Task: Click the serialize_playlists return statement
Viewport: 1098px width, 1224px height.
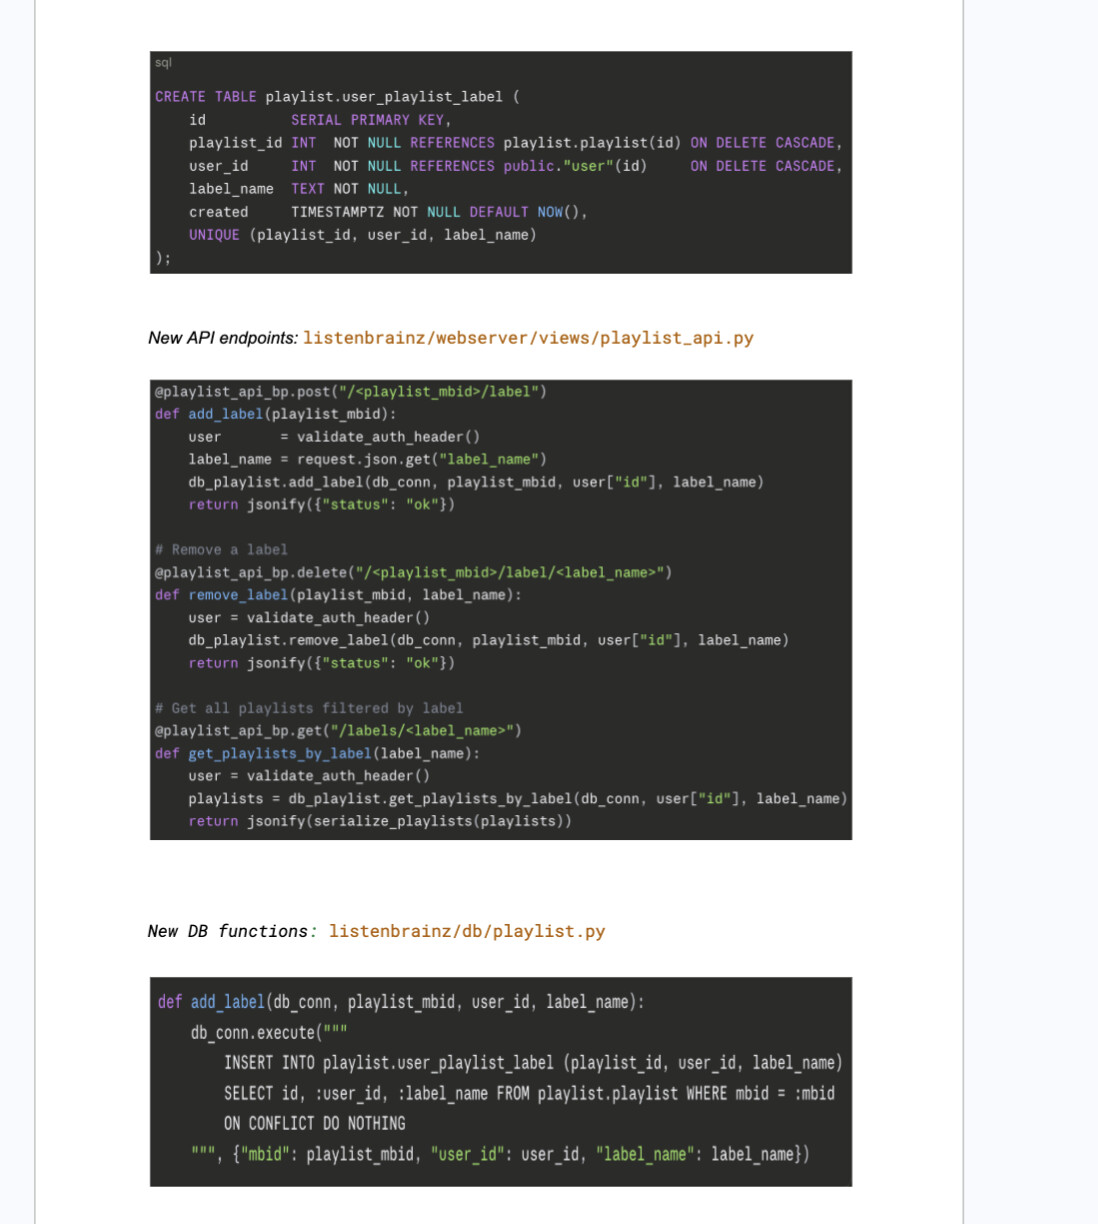Action: 380,821
